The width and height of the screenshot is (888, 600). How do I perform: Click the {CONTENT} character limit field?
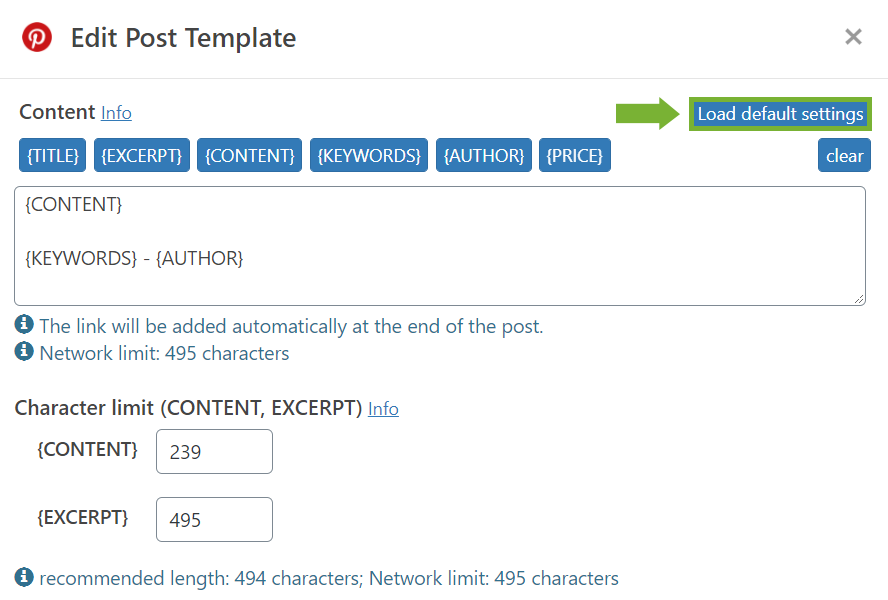215,452
